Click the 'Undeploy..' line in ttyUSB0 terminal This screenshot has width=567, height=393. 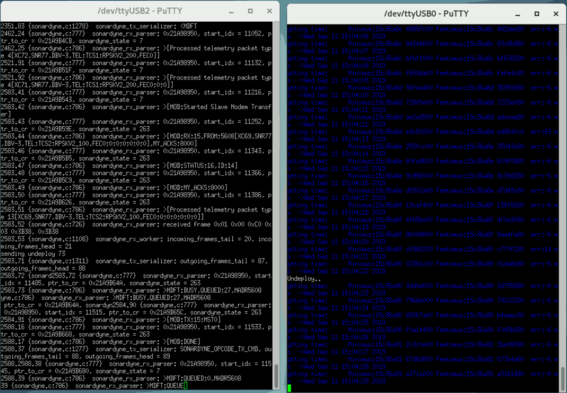(304, 279)
